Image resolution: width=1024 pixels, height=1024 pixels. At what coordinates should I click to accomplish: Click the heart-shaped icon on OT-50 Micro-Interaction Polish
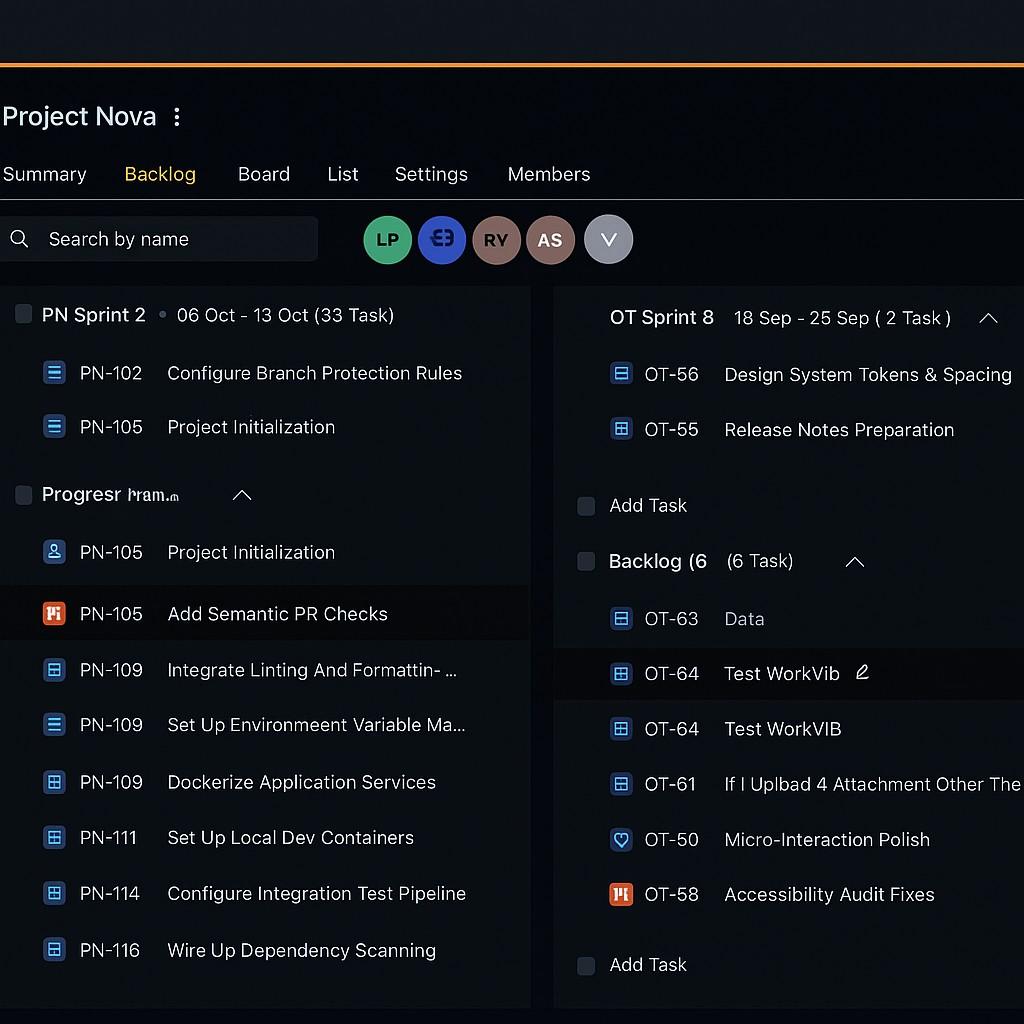coord(621,839)
